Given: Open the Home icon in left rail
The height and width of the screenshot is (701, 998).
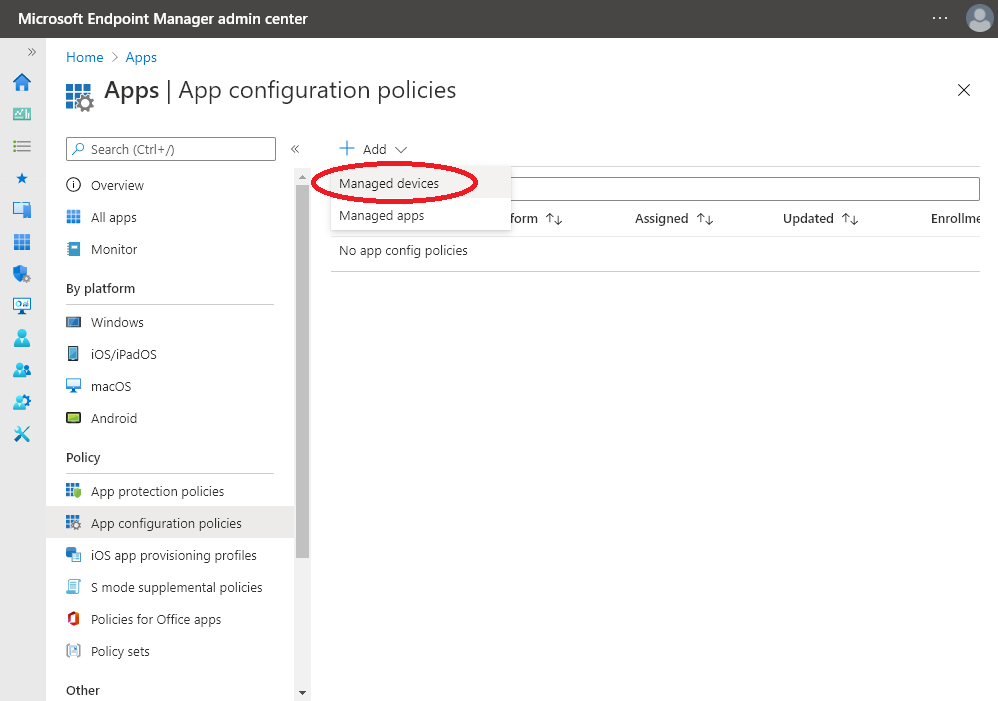Looking at the screenshot, I should pyautogui.click(x=22, y=82).
